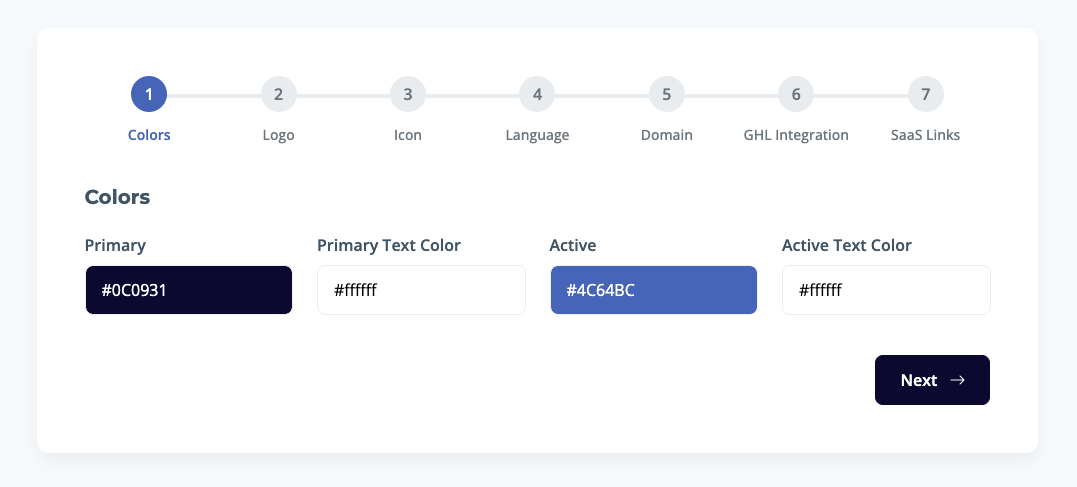
Task: Select the Language step label
Action: point(537,135)
